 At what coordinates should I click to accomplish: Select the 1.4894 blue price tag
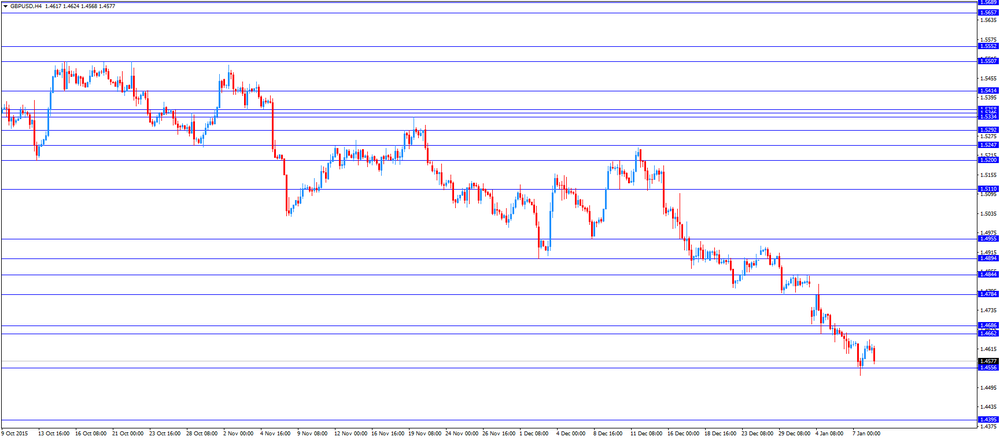[x=989, y=259]
